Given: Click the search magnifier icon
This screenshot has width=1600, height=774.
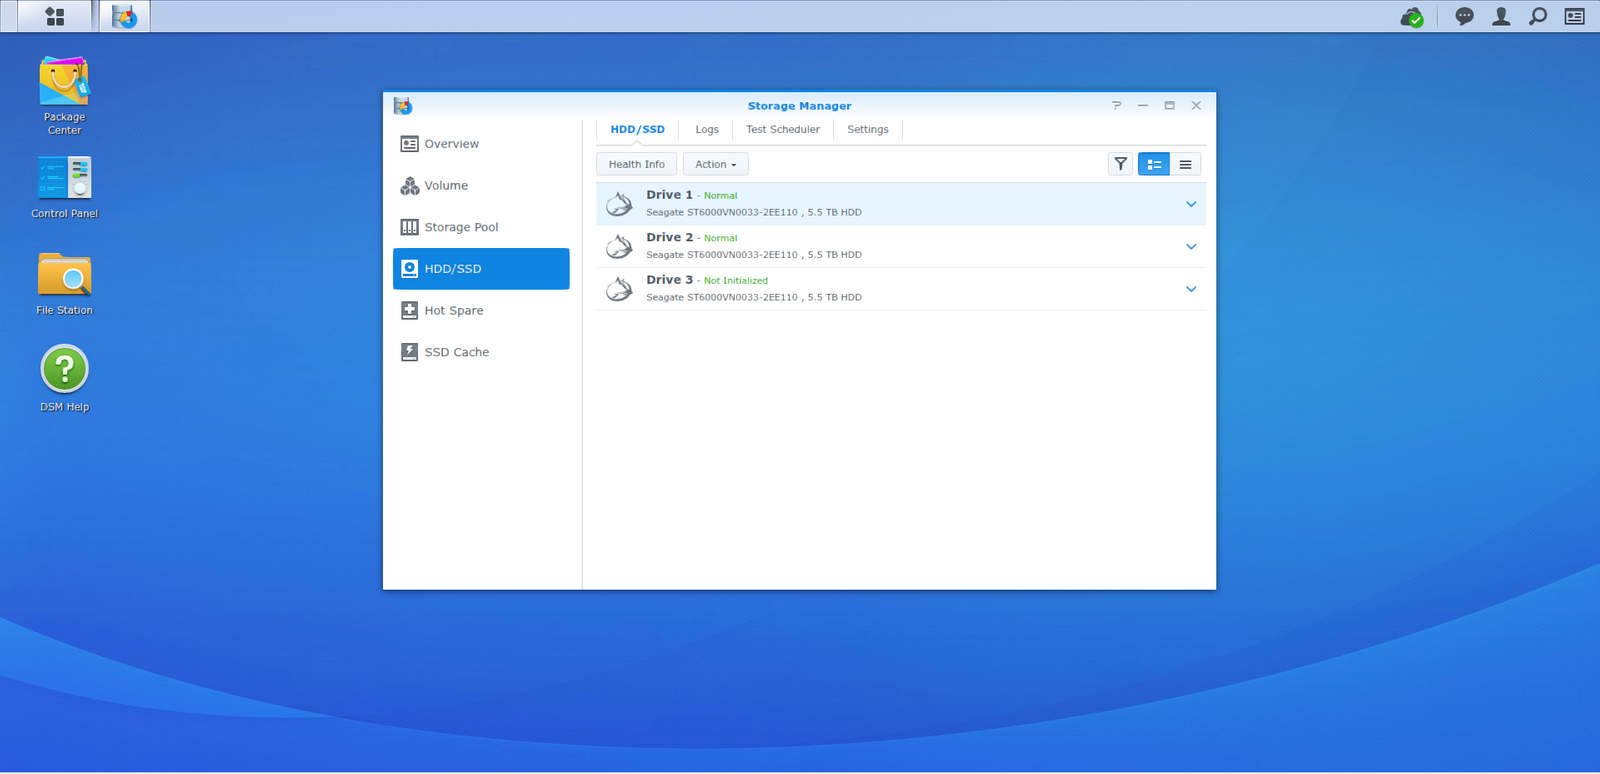Looking at the screenshot, I should coord(1538,16).
